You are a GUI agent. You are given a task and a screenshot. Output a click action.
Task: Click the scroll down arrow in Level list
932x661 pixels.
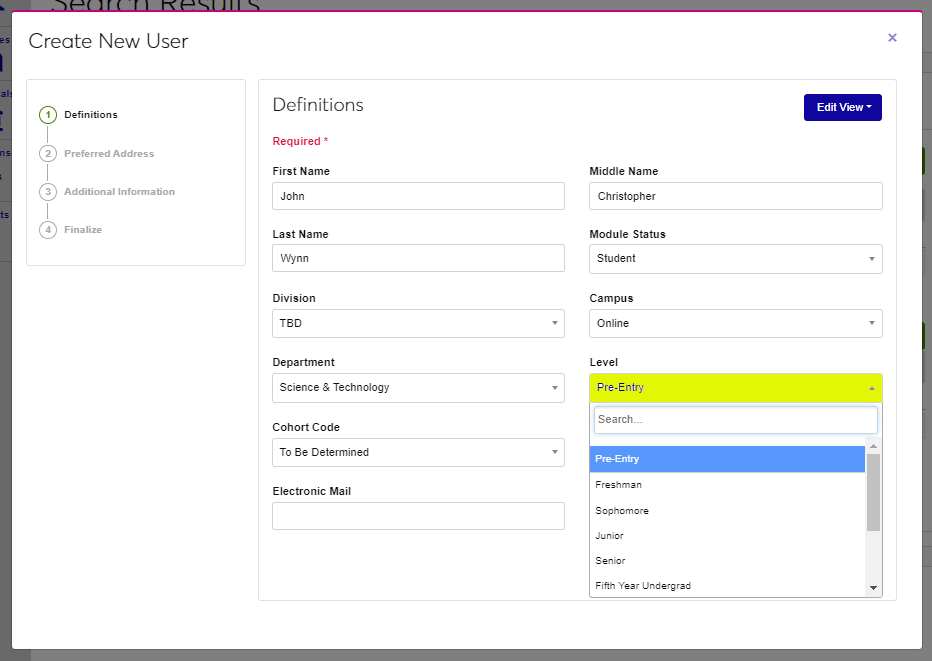pos(873,588)
